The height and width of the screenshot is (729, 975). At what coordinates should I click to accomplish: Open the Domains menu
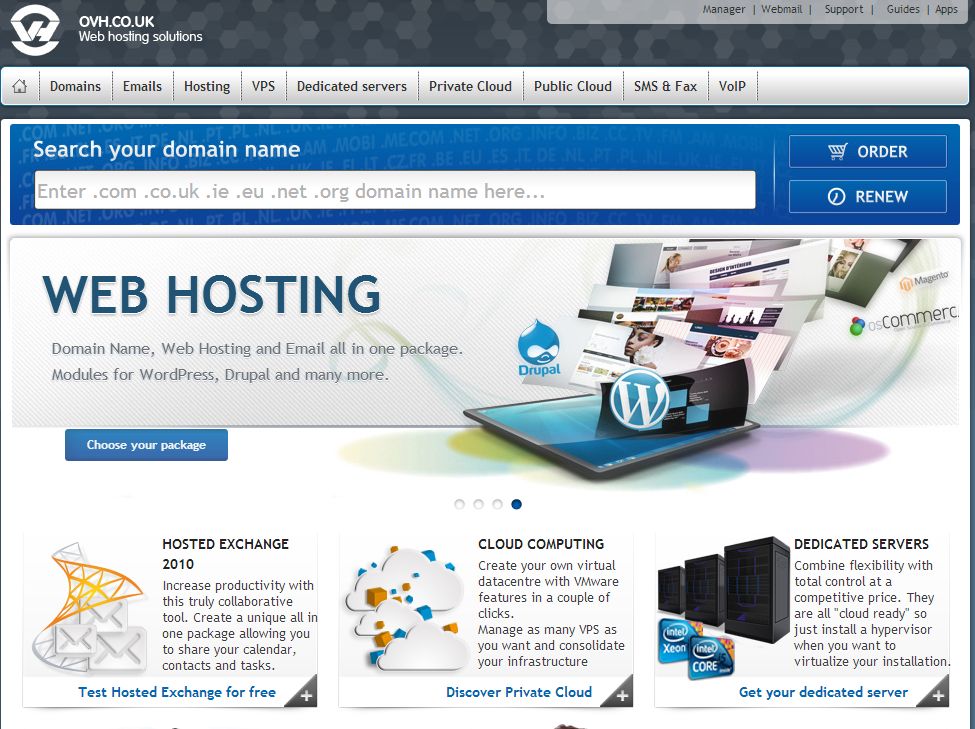(x=75, y=86)
